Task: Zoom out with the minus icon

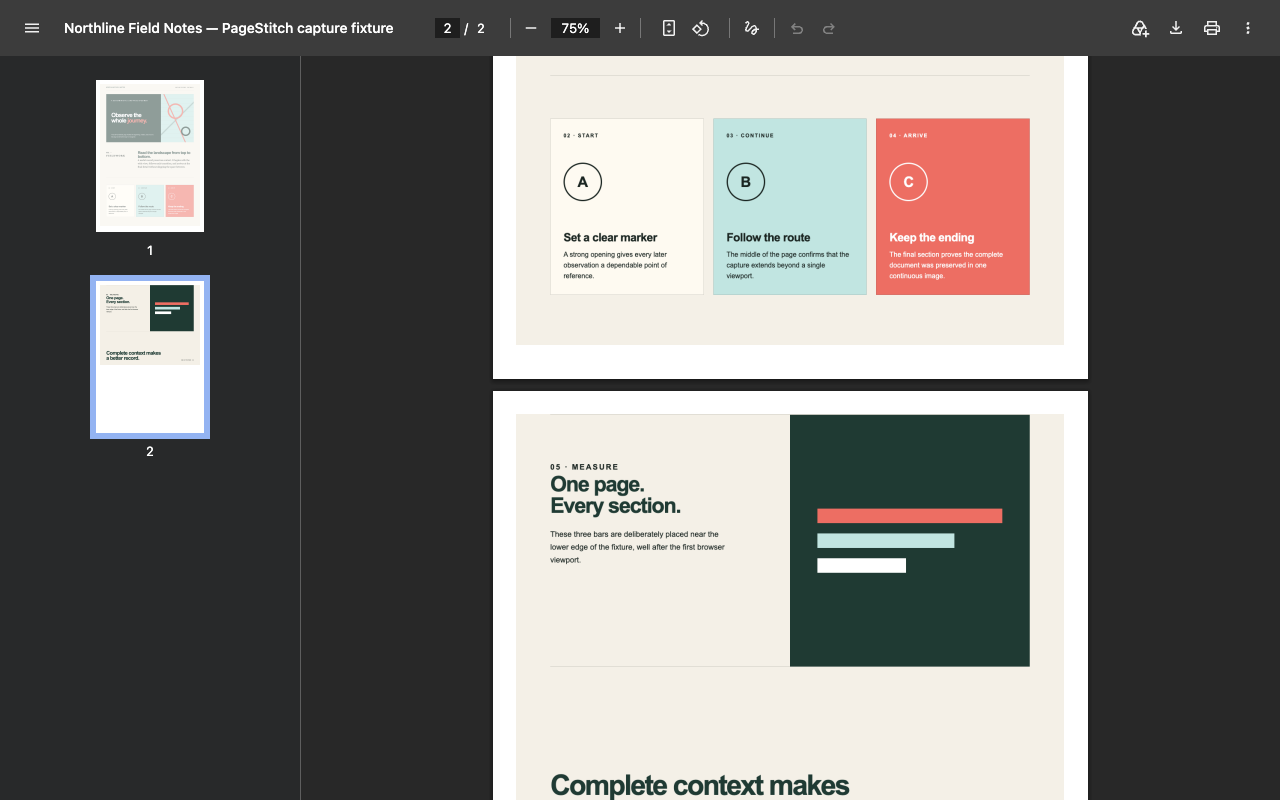Action: click(x=531, y=28)
